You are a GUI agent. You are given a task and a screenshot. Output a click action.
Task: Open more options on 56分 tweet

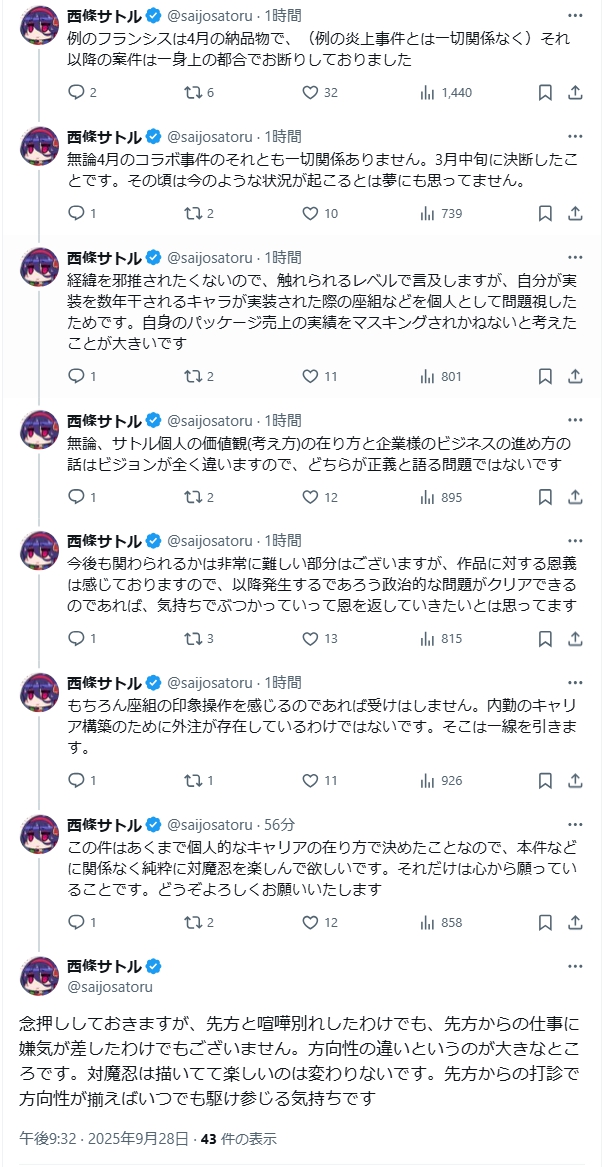pyautogui.click(x=575, y=825)
